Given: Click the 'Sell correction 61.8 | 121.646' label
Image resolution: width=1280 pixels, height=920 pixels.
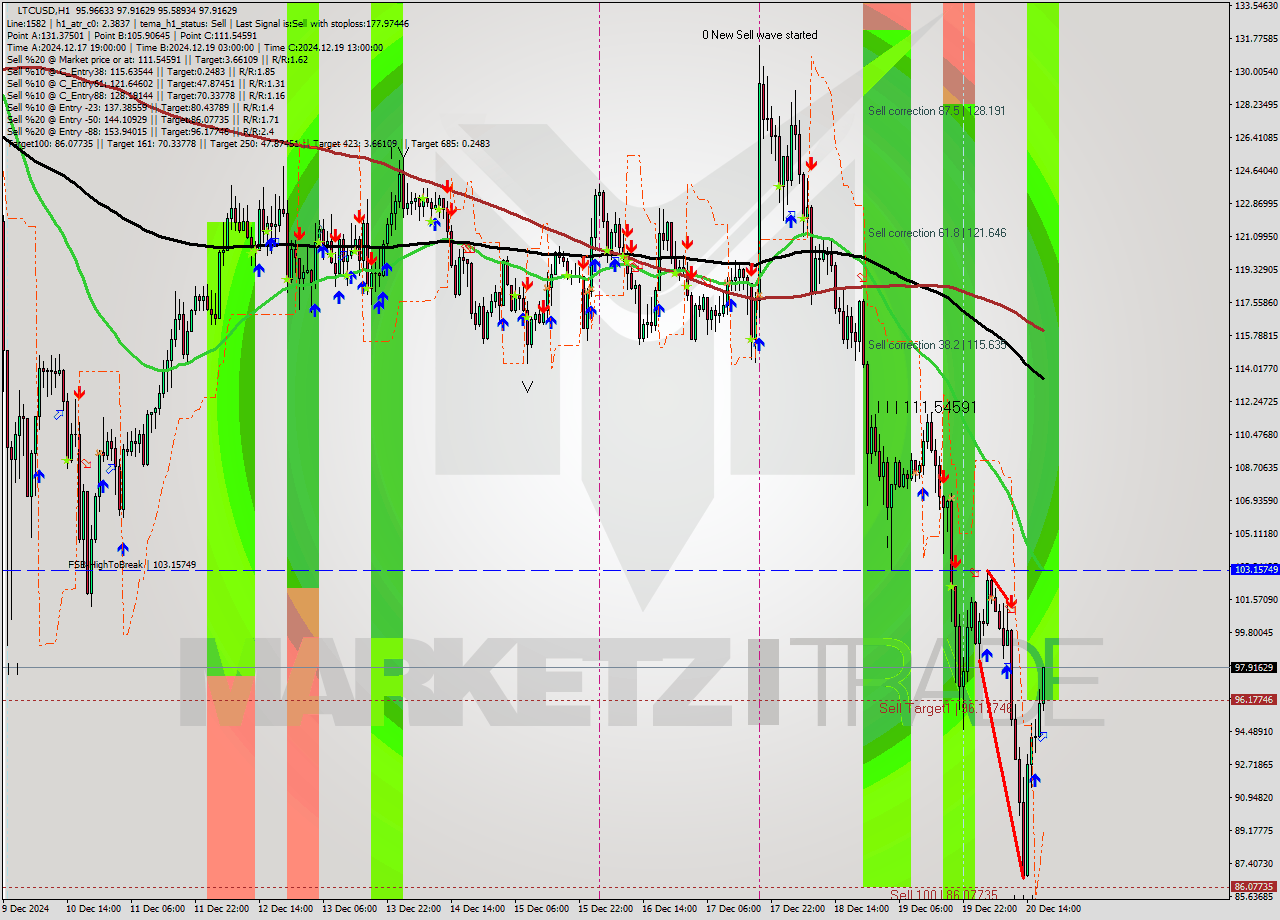Looking at the screenshot, I should pyautogui.click(x=937, y=233).
